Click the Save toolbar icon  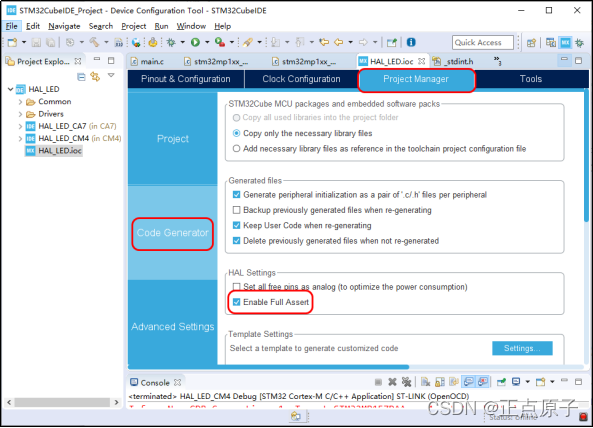pos(36,42)
